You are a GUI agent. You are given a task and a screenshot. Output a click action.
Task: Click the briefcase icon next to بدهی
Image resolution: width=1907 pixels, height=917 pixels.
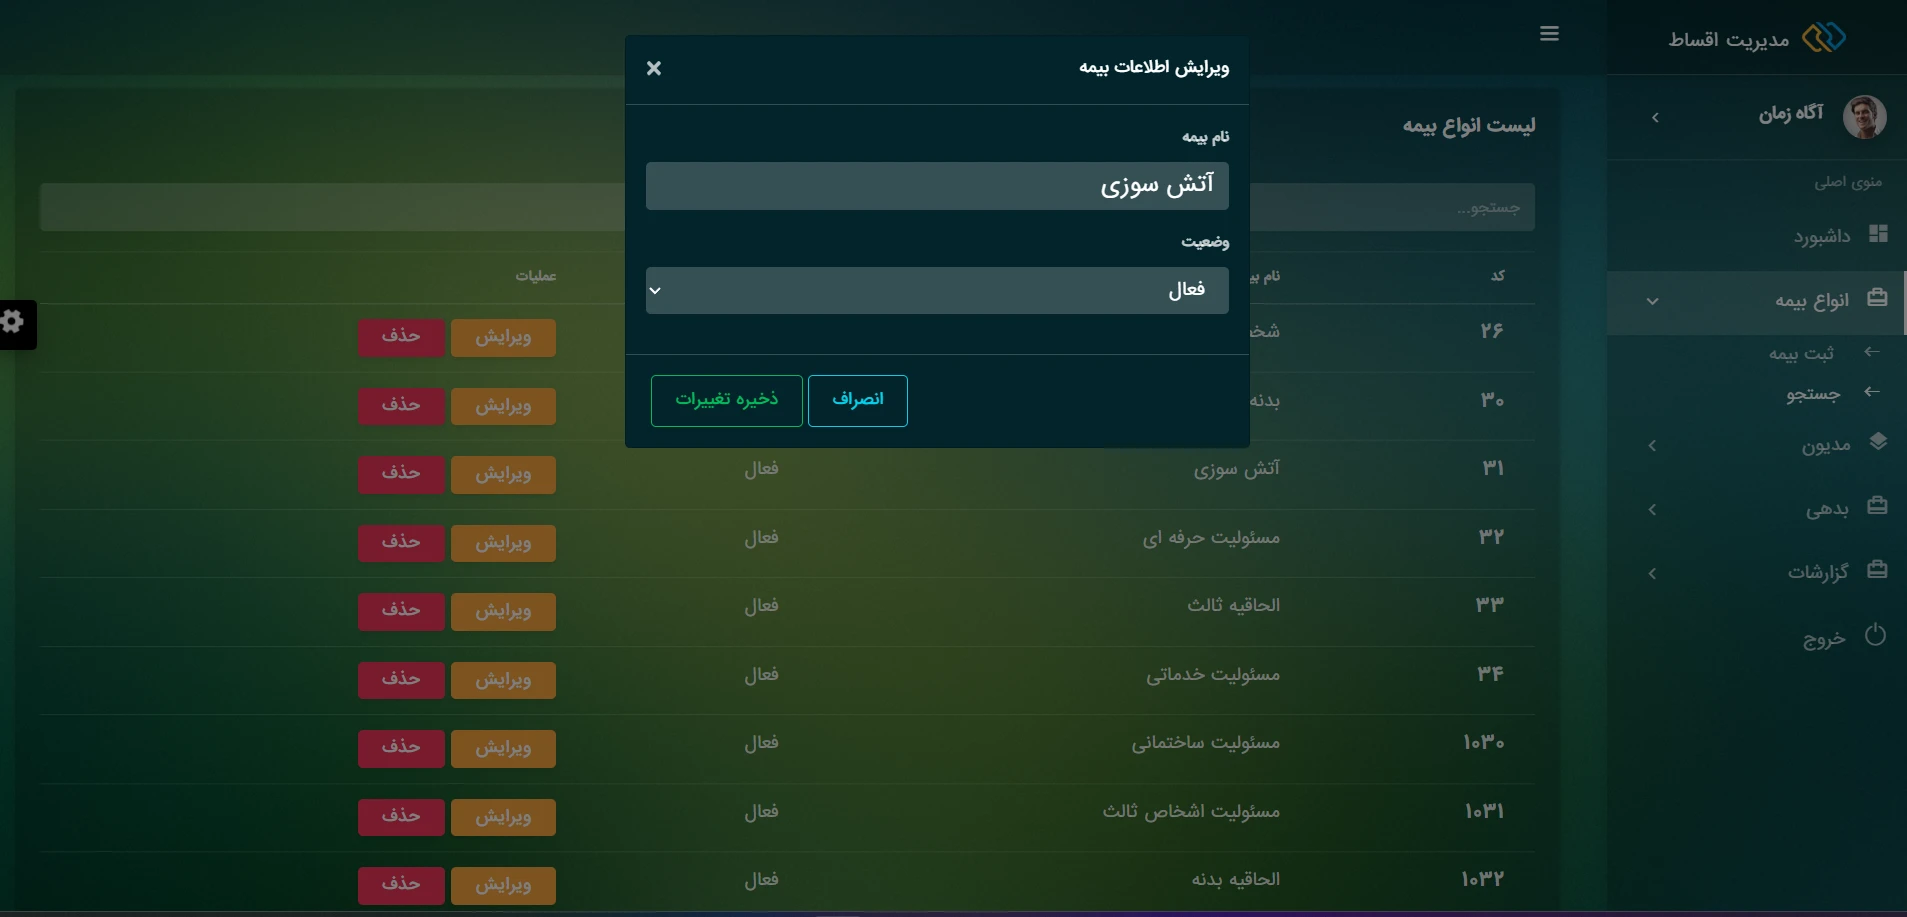[x=1877, y=506]
